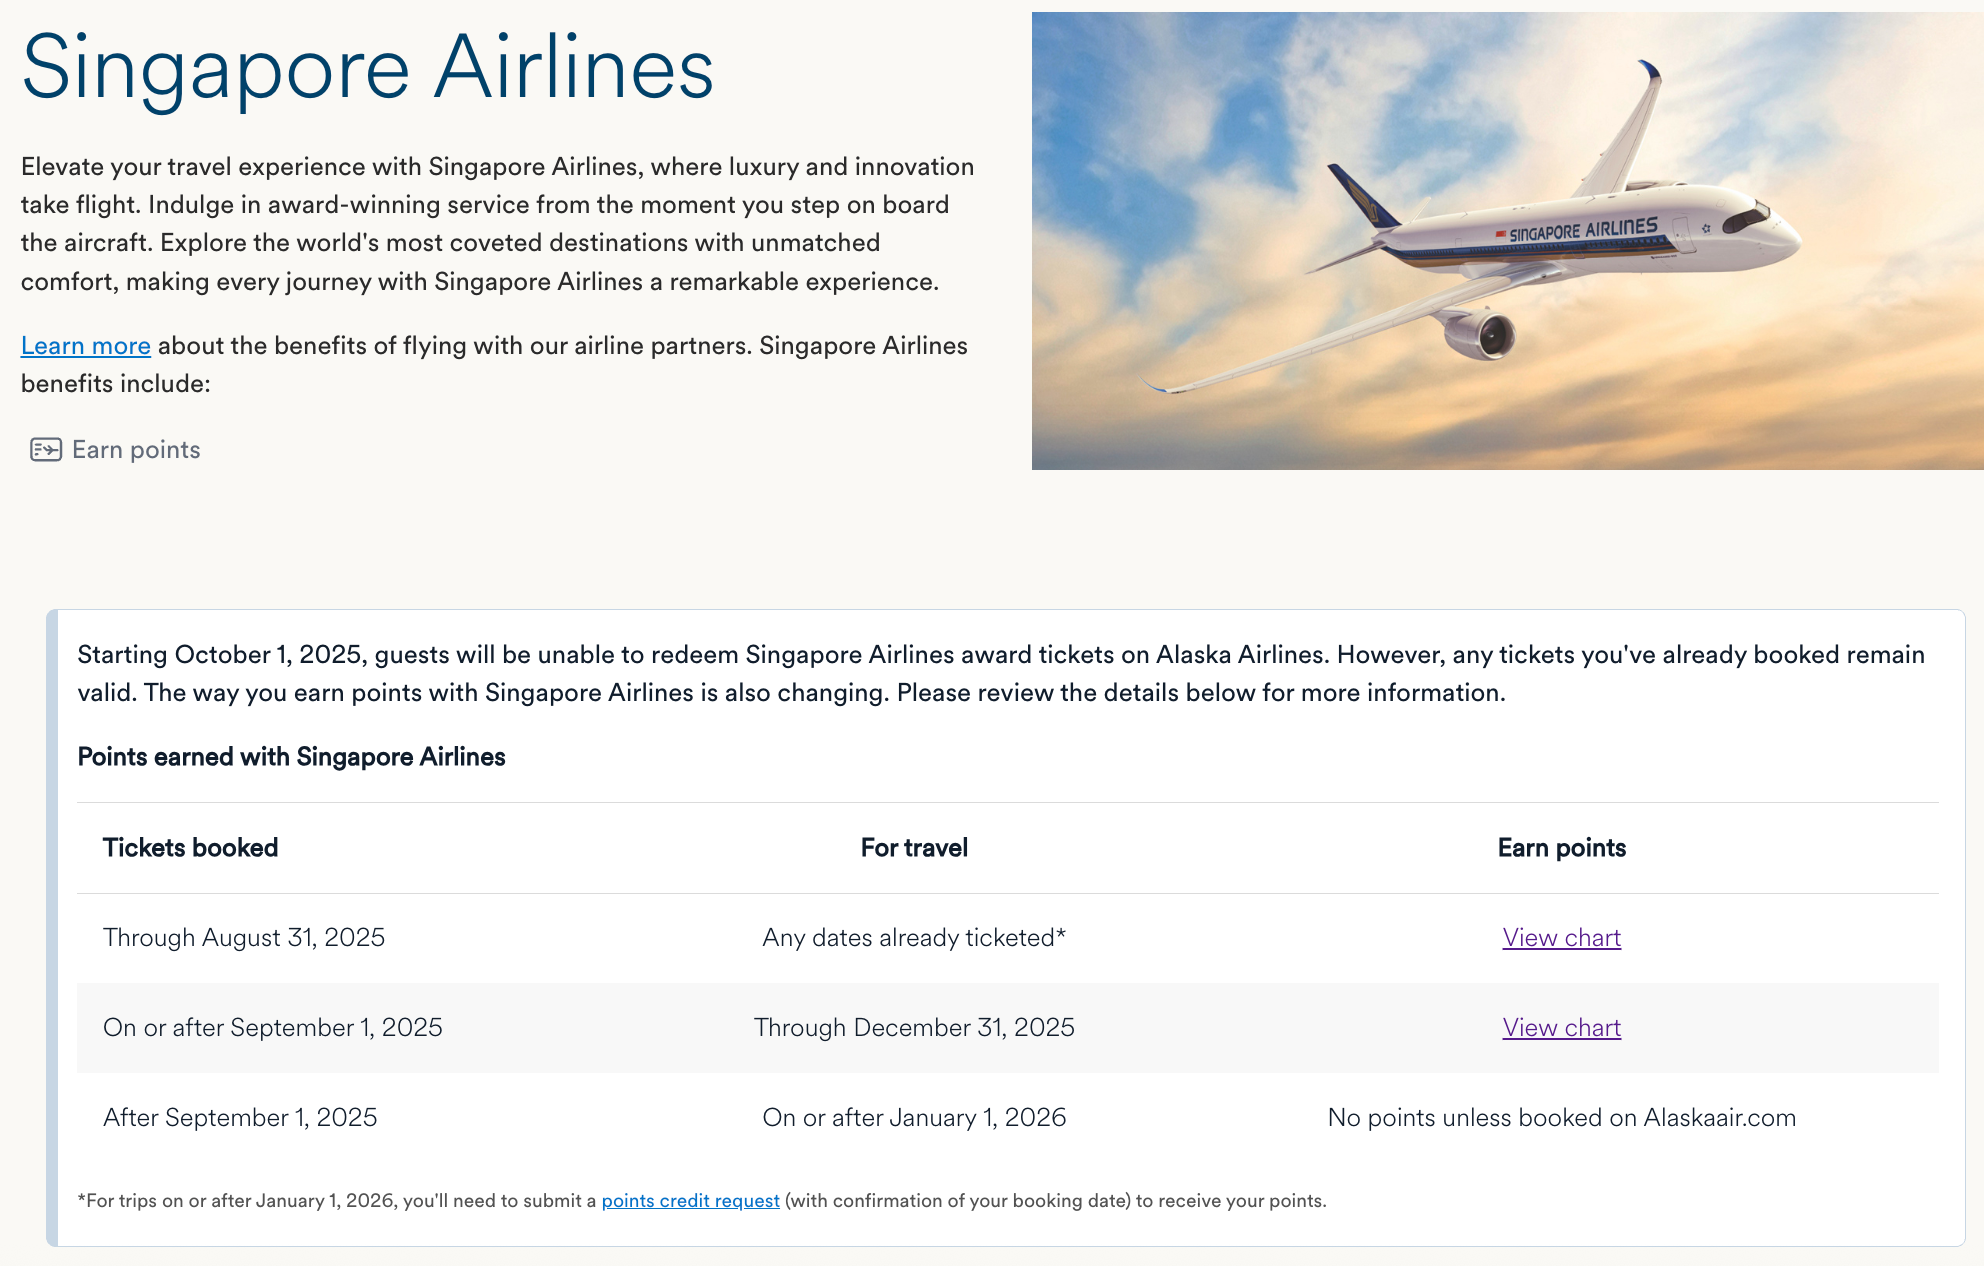Click the Earn points benefit label
Image resolution: width=1984 pixels, height=1266 pixels.
coord(136,450)
